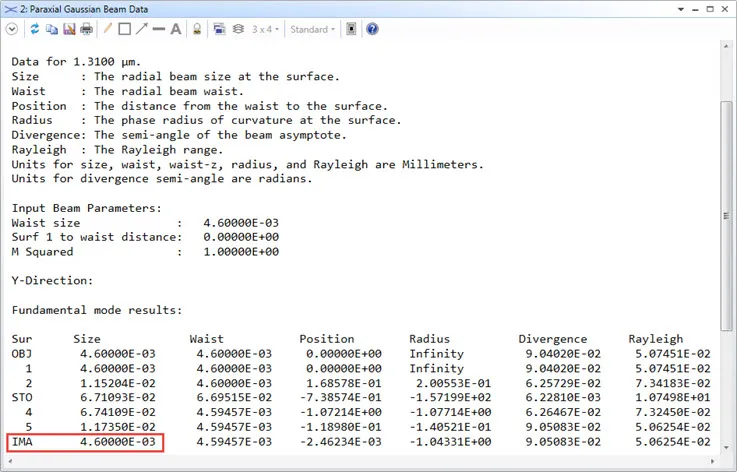Open help with the question mark icon

coord(372,29)
